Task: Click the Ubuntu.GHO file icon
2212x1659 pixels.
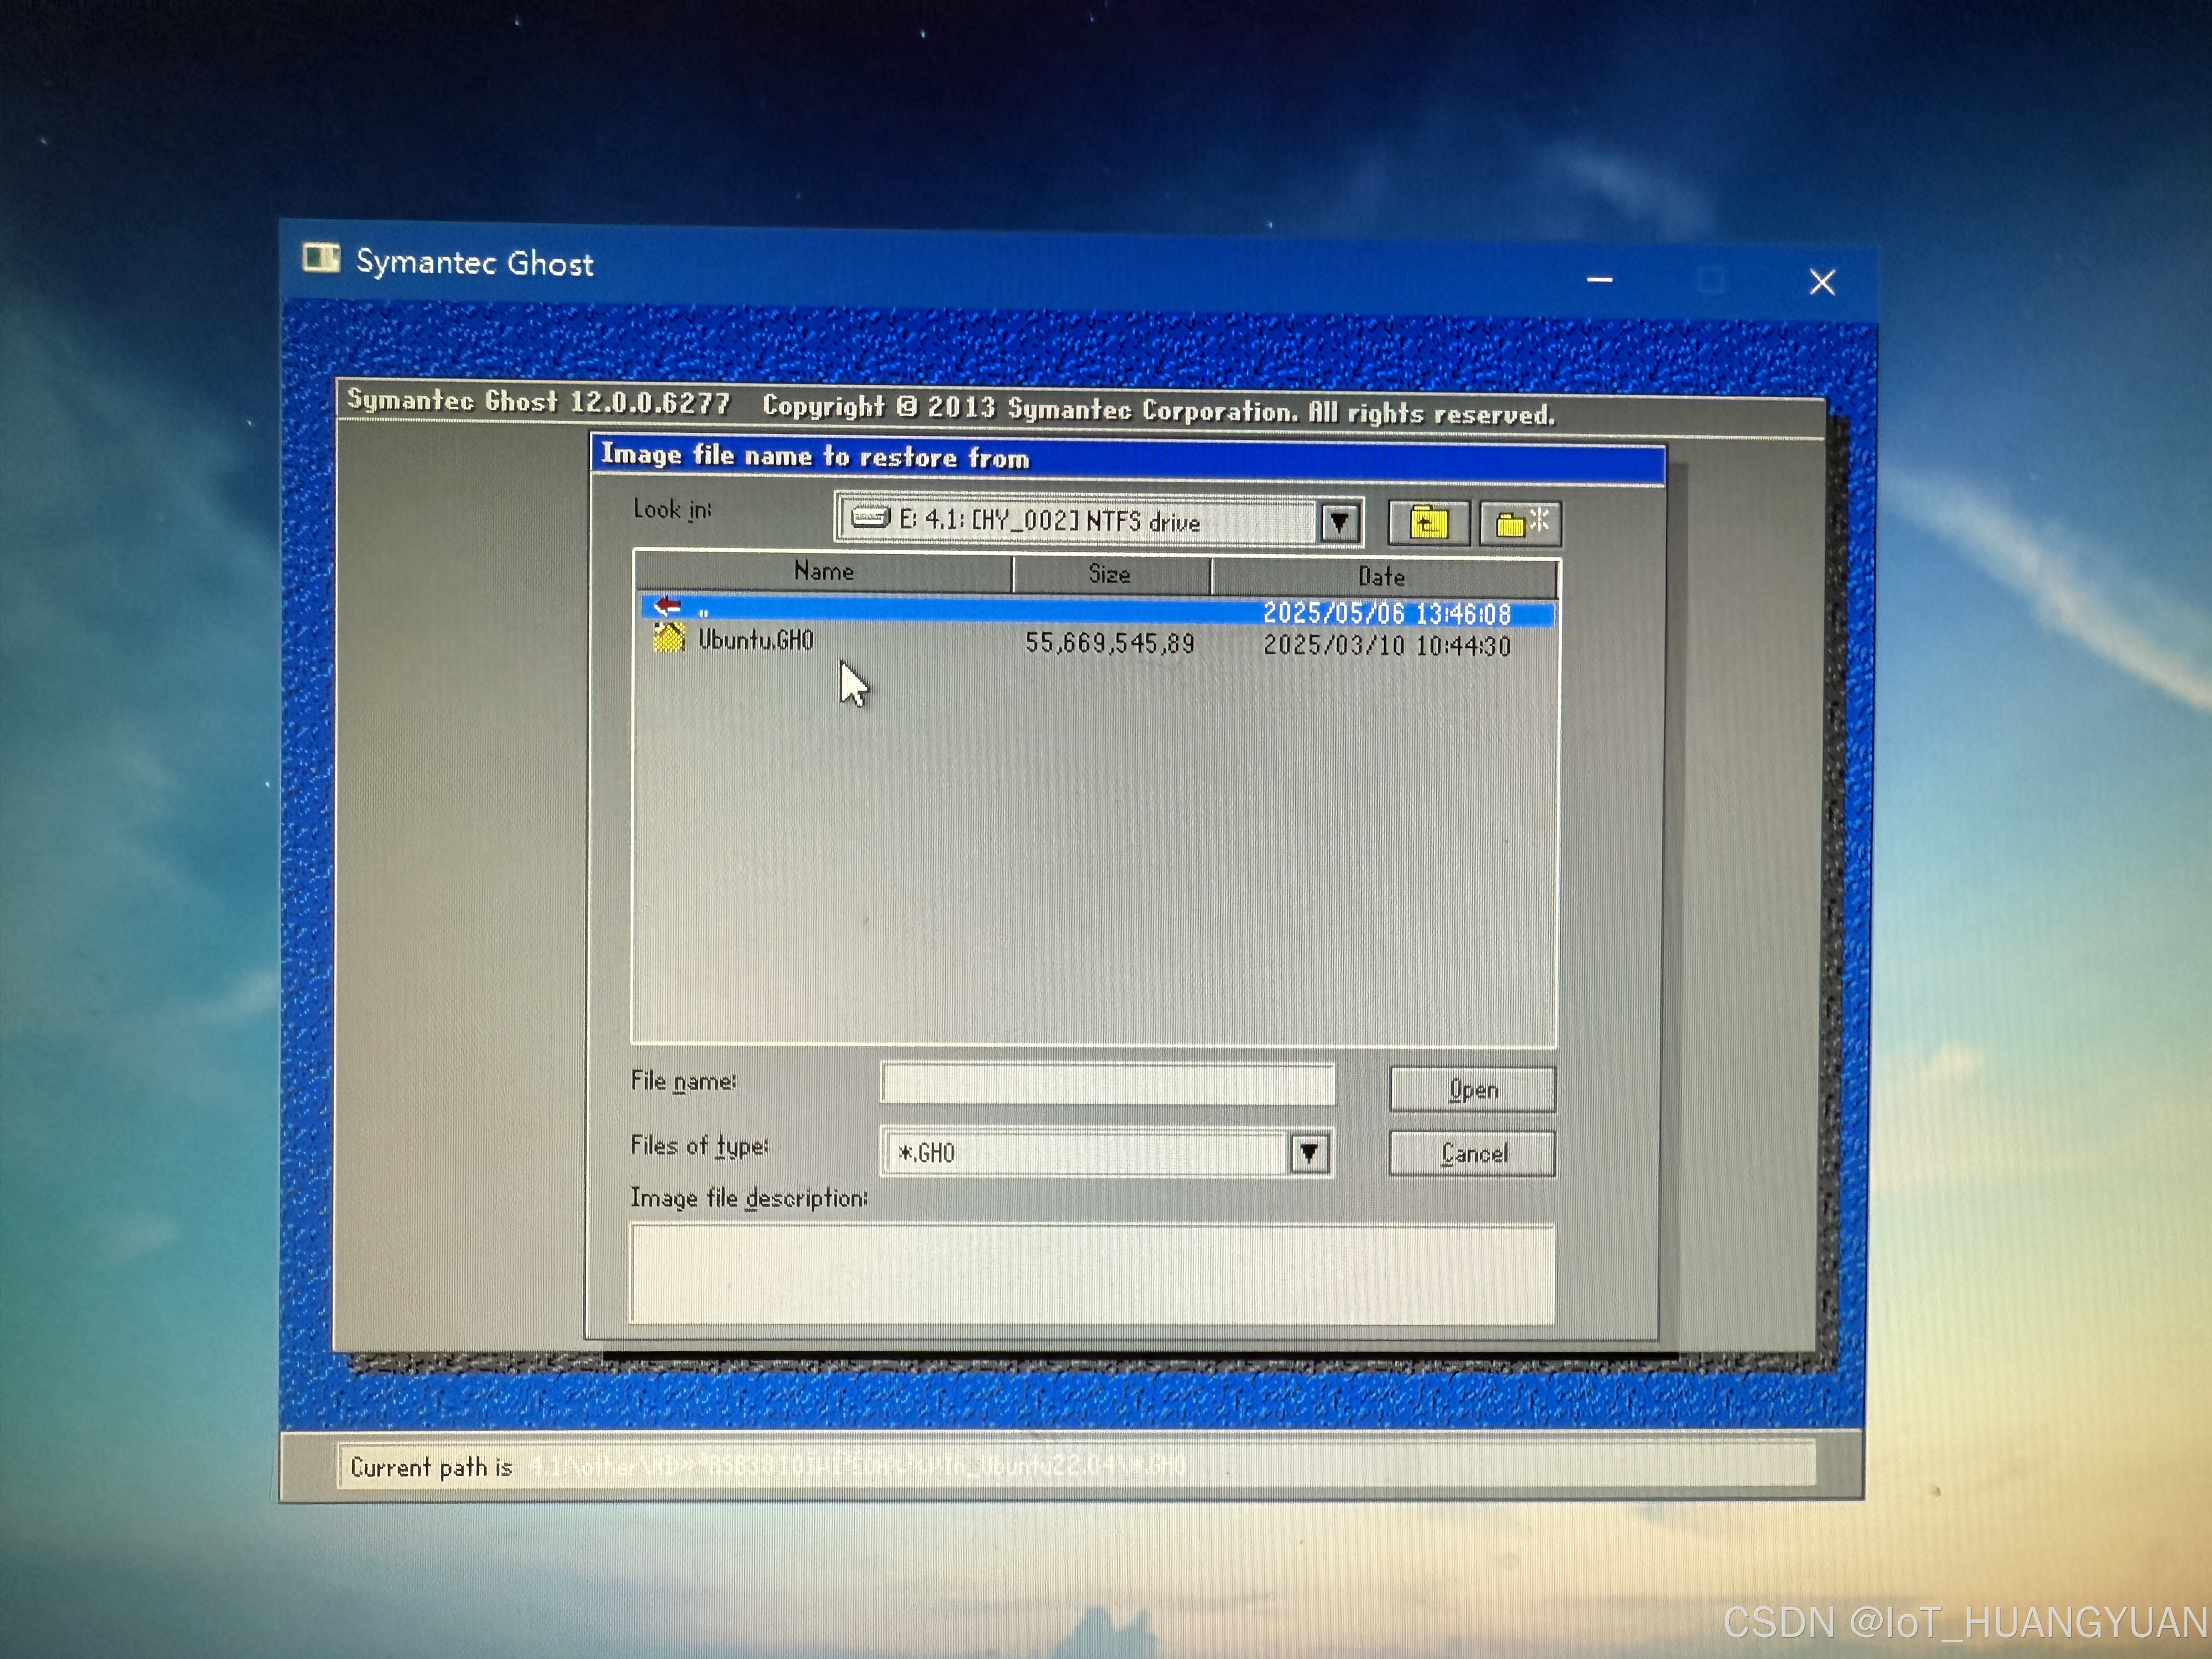Action: point(668,638)
